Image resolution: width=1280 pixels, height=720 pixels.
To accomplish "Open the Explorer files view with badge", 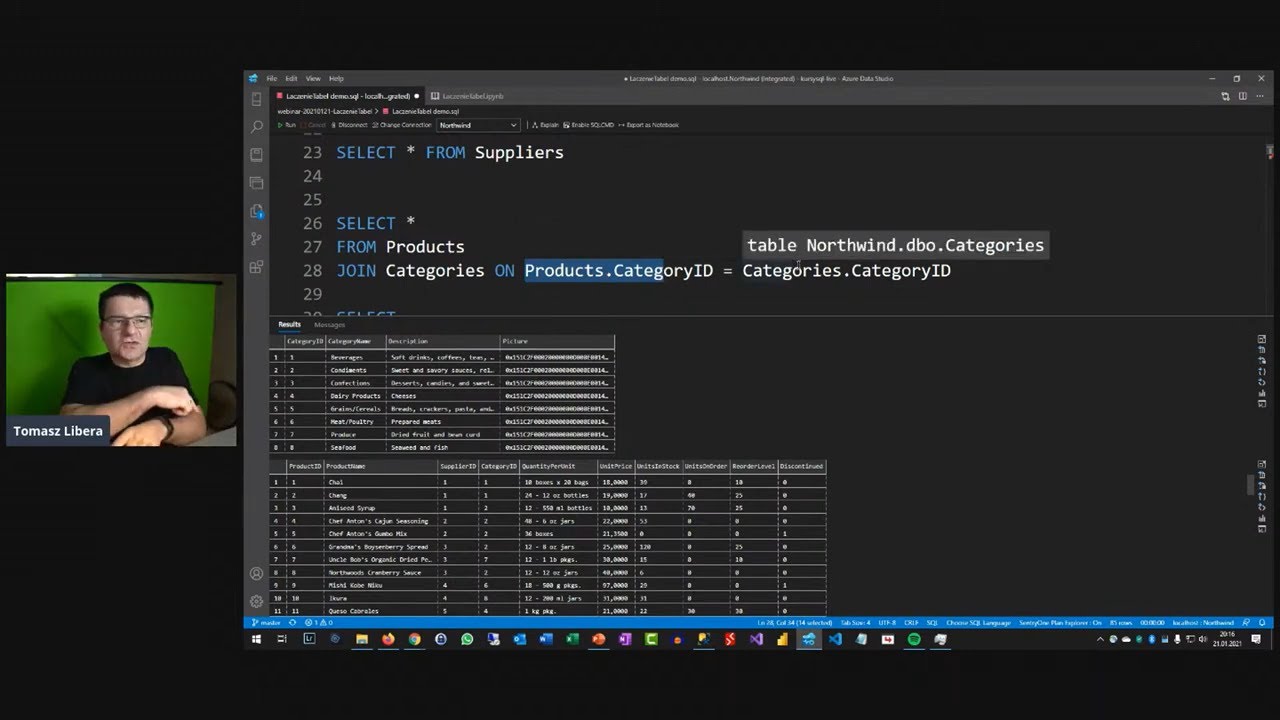I will (x=256, y=211).
